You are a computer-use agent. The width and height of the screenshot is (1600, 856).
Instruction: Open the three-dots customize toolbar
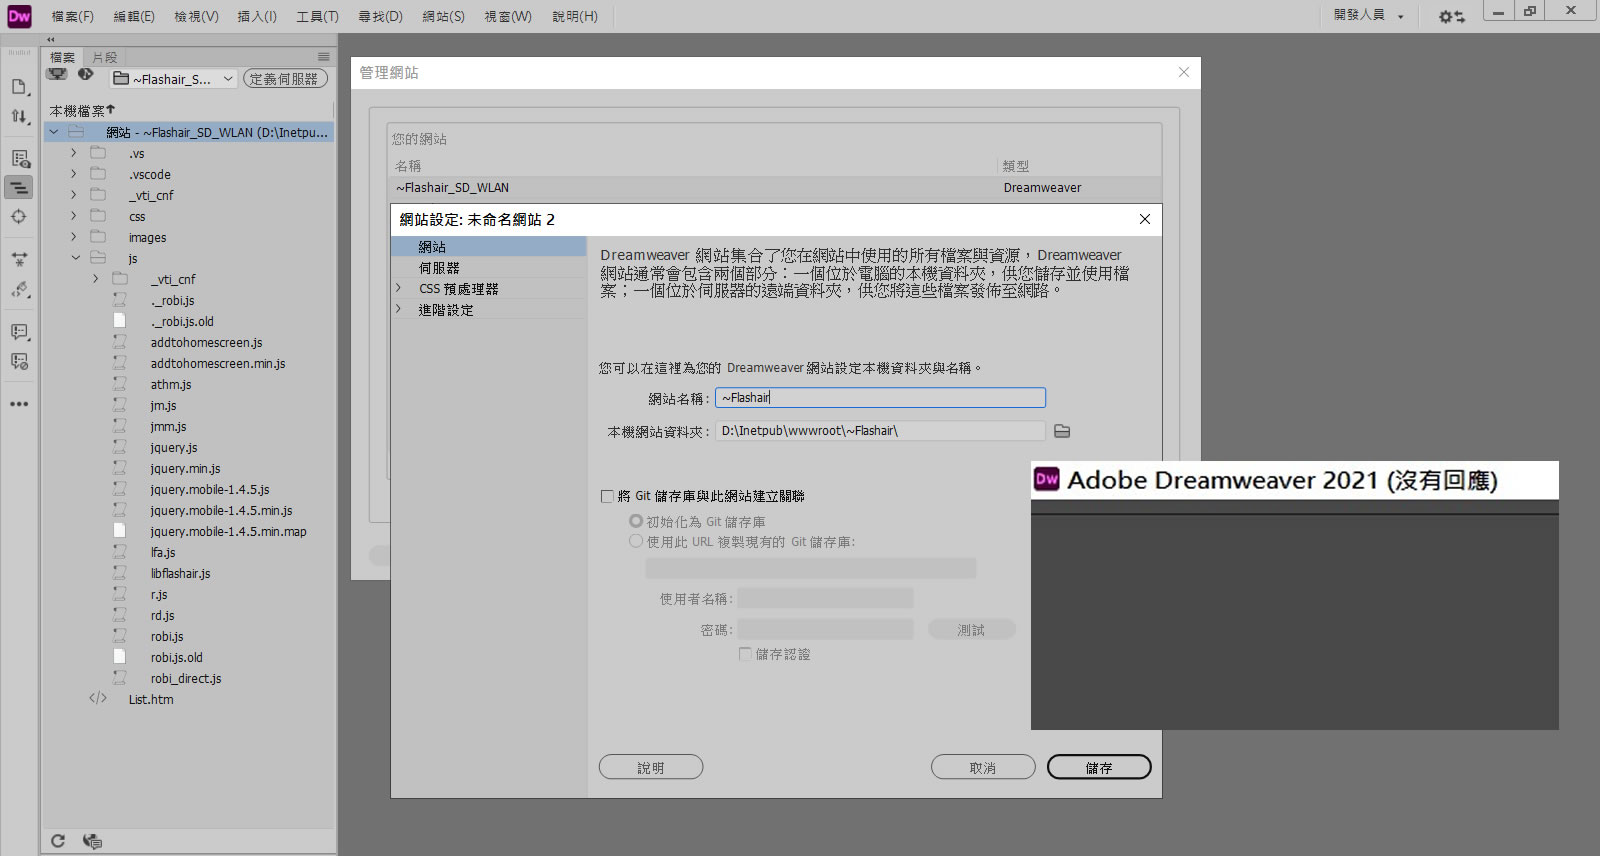19,404
